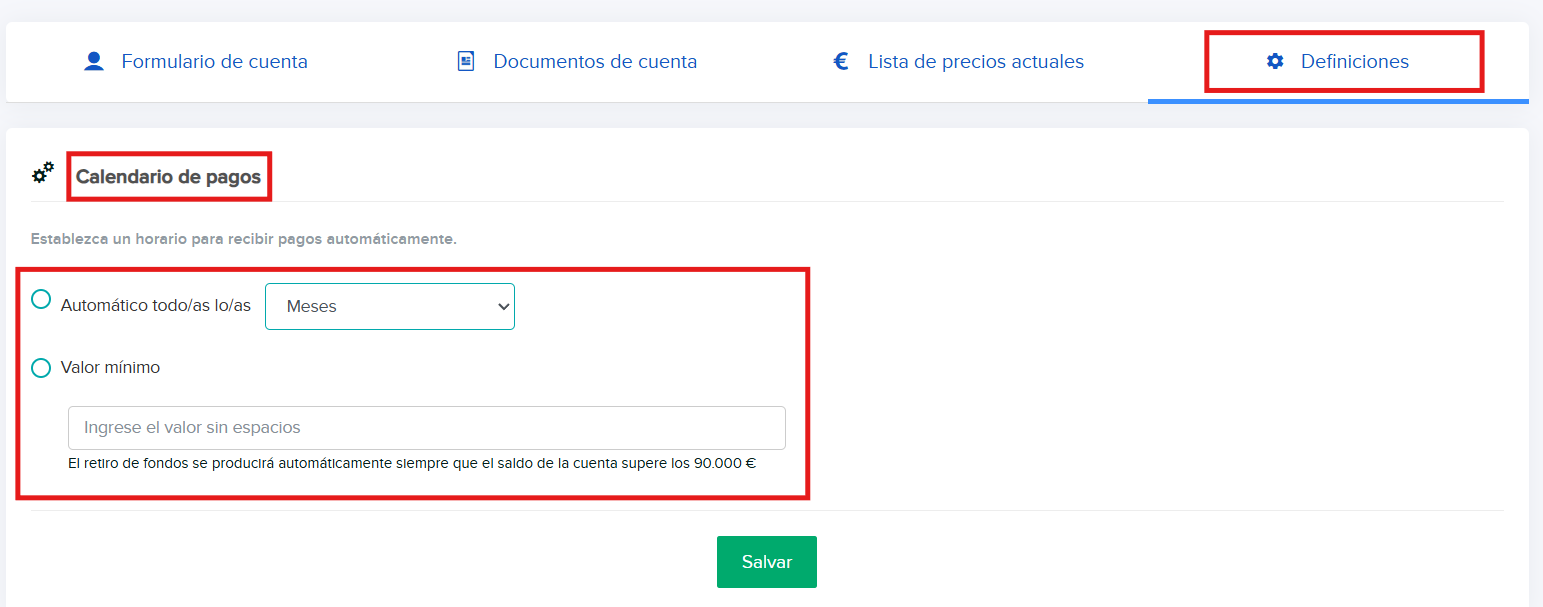Click the person icon beside Formulario de cuenta
Image resolution: width=1543 pixels, height=607 pixels.
point(94,62)
